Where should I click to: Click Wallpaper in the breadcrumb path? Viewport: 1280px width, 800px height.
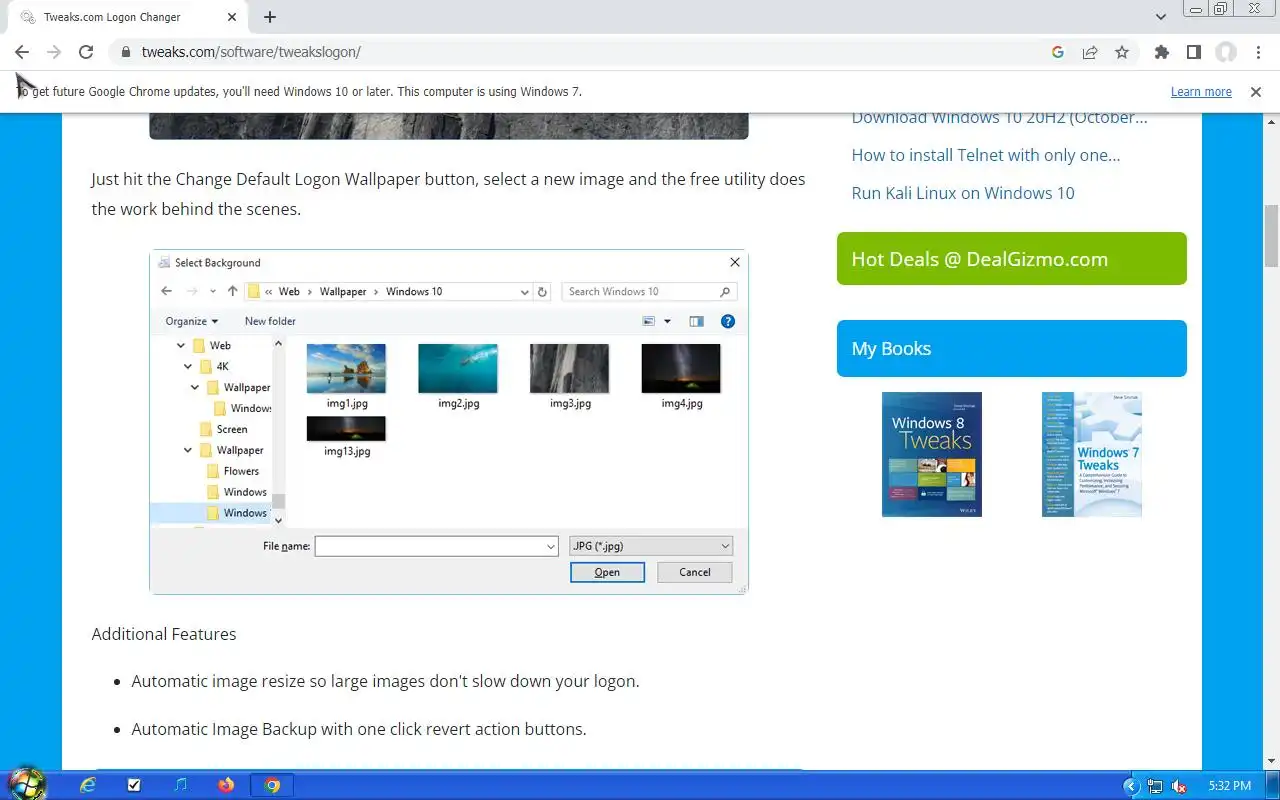(x=343, y=292)
